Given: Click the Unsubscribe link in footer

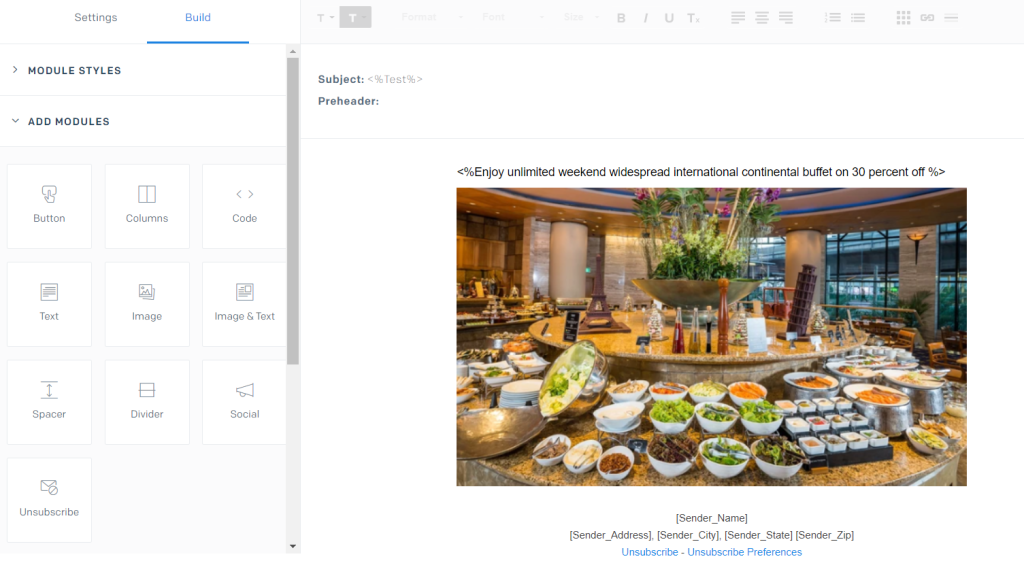Looking at the screenshot, I should [649, 552].
